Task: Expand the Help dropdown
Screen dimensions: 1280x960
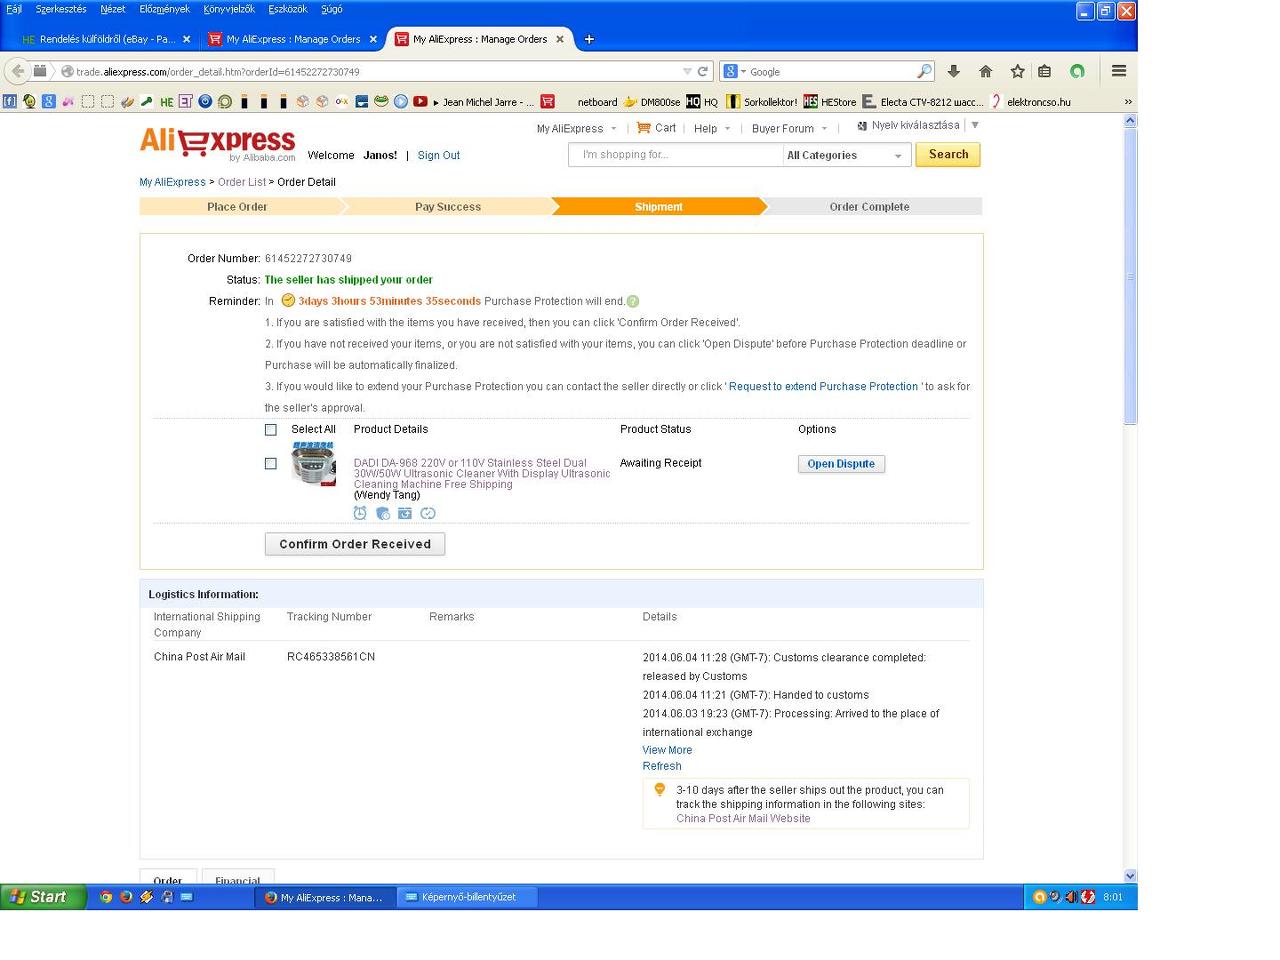Action: 712,128
